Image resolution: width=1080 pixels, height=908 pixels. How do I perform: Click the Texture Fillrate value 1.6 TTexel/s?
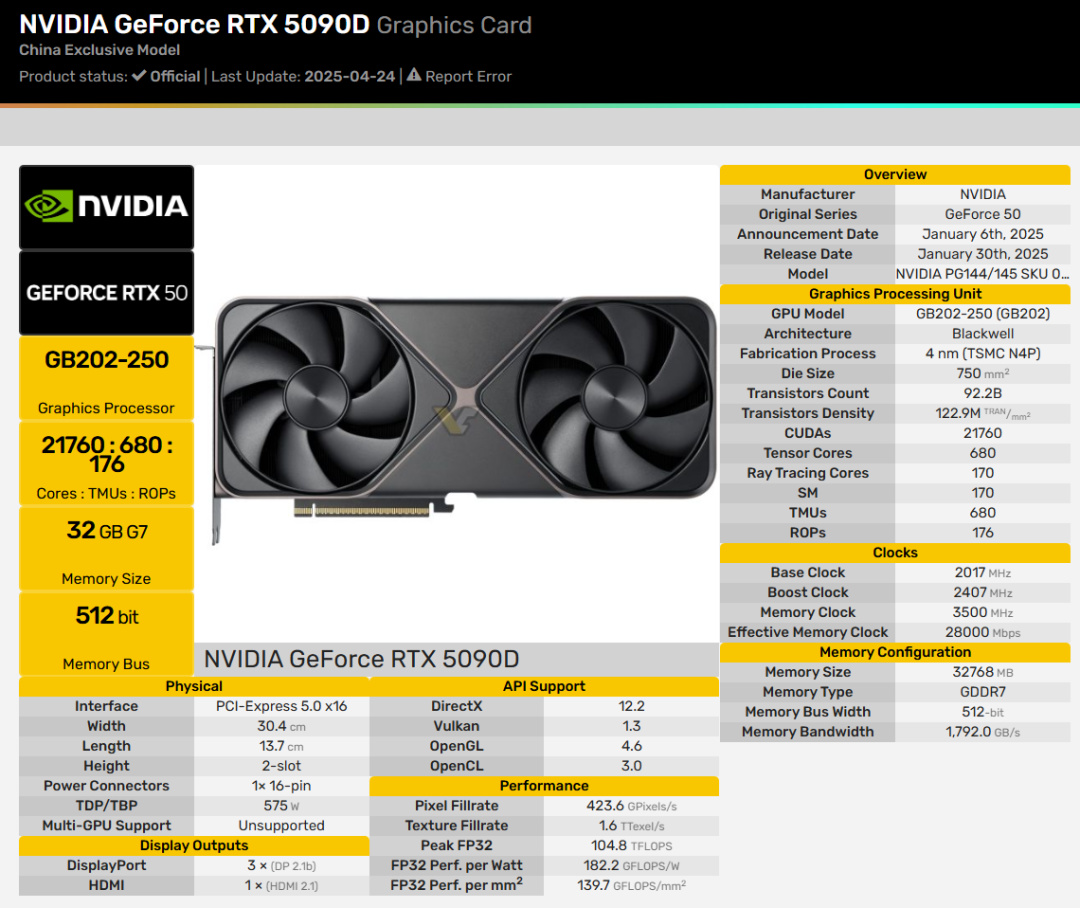coord(632,825)
